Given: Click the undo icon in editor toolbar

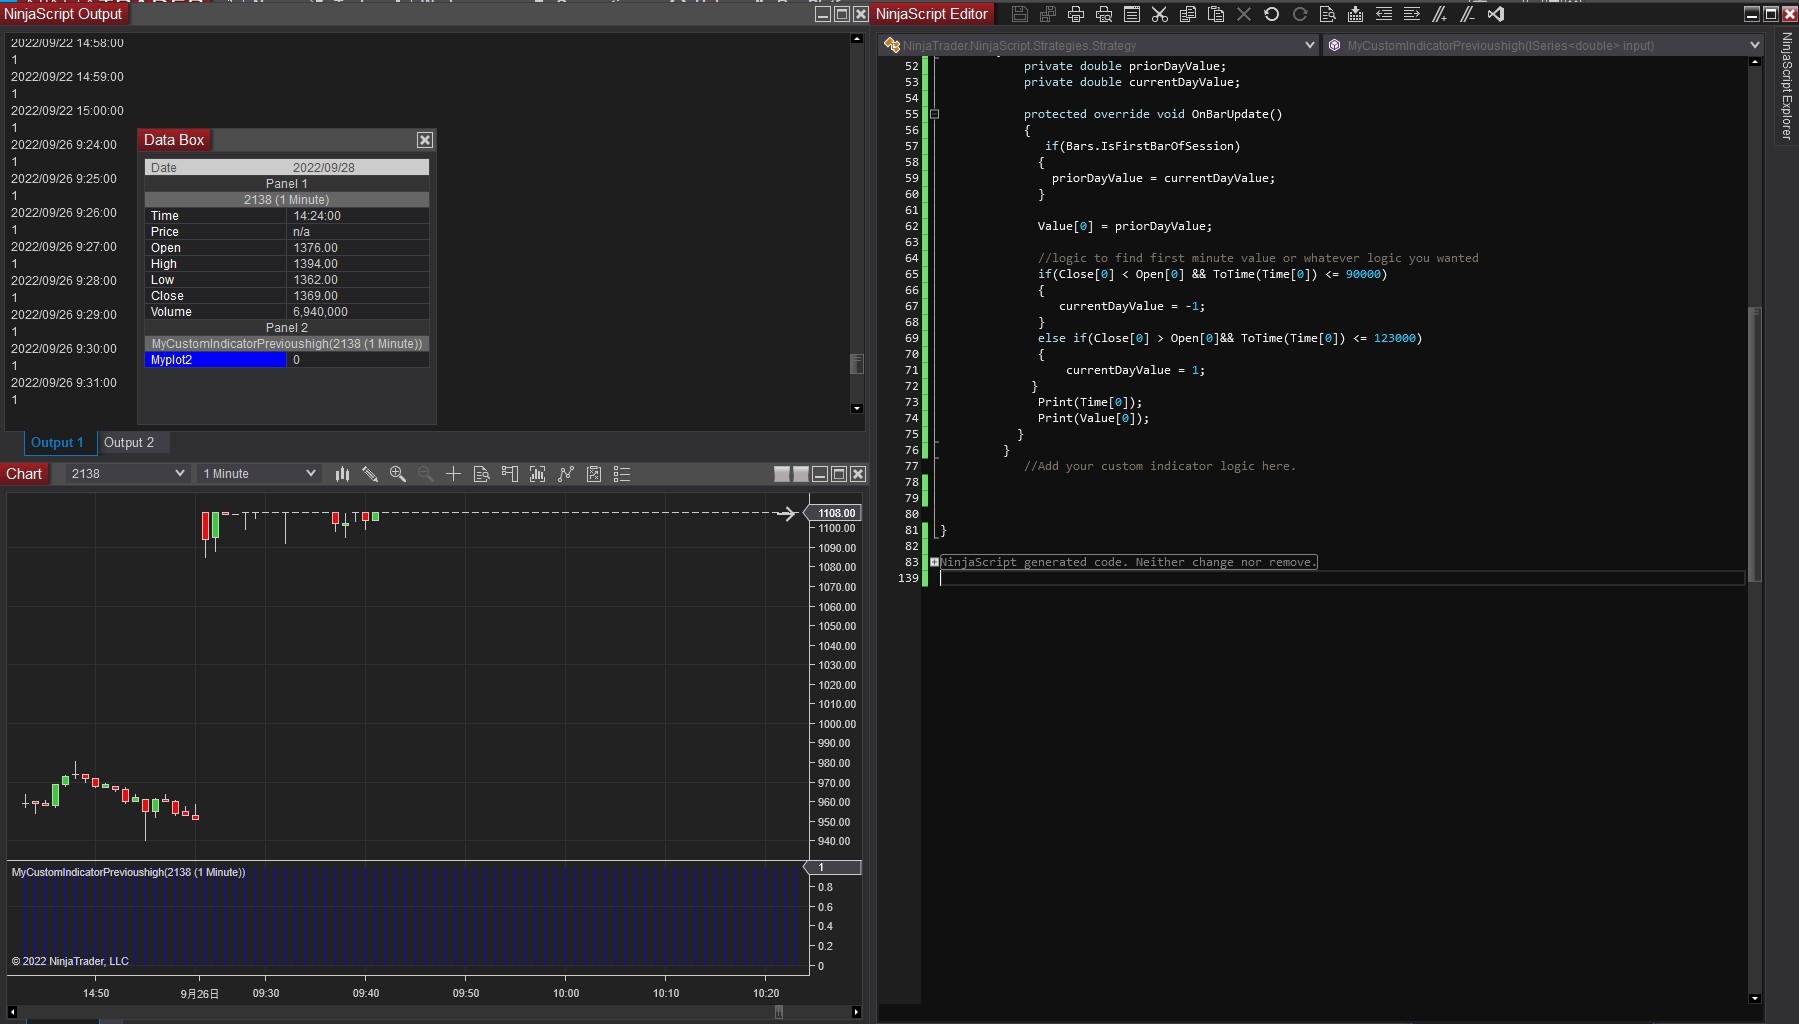Looking at the screenshot, I should [1272, 14].
